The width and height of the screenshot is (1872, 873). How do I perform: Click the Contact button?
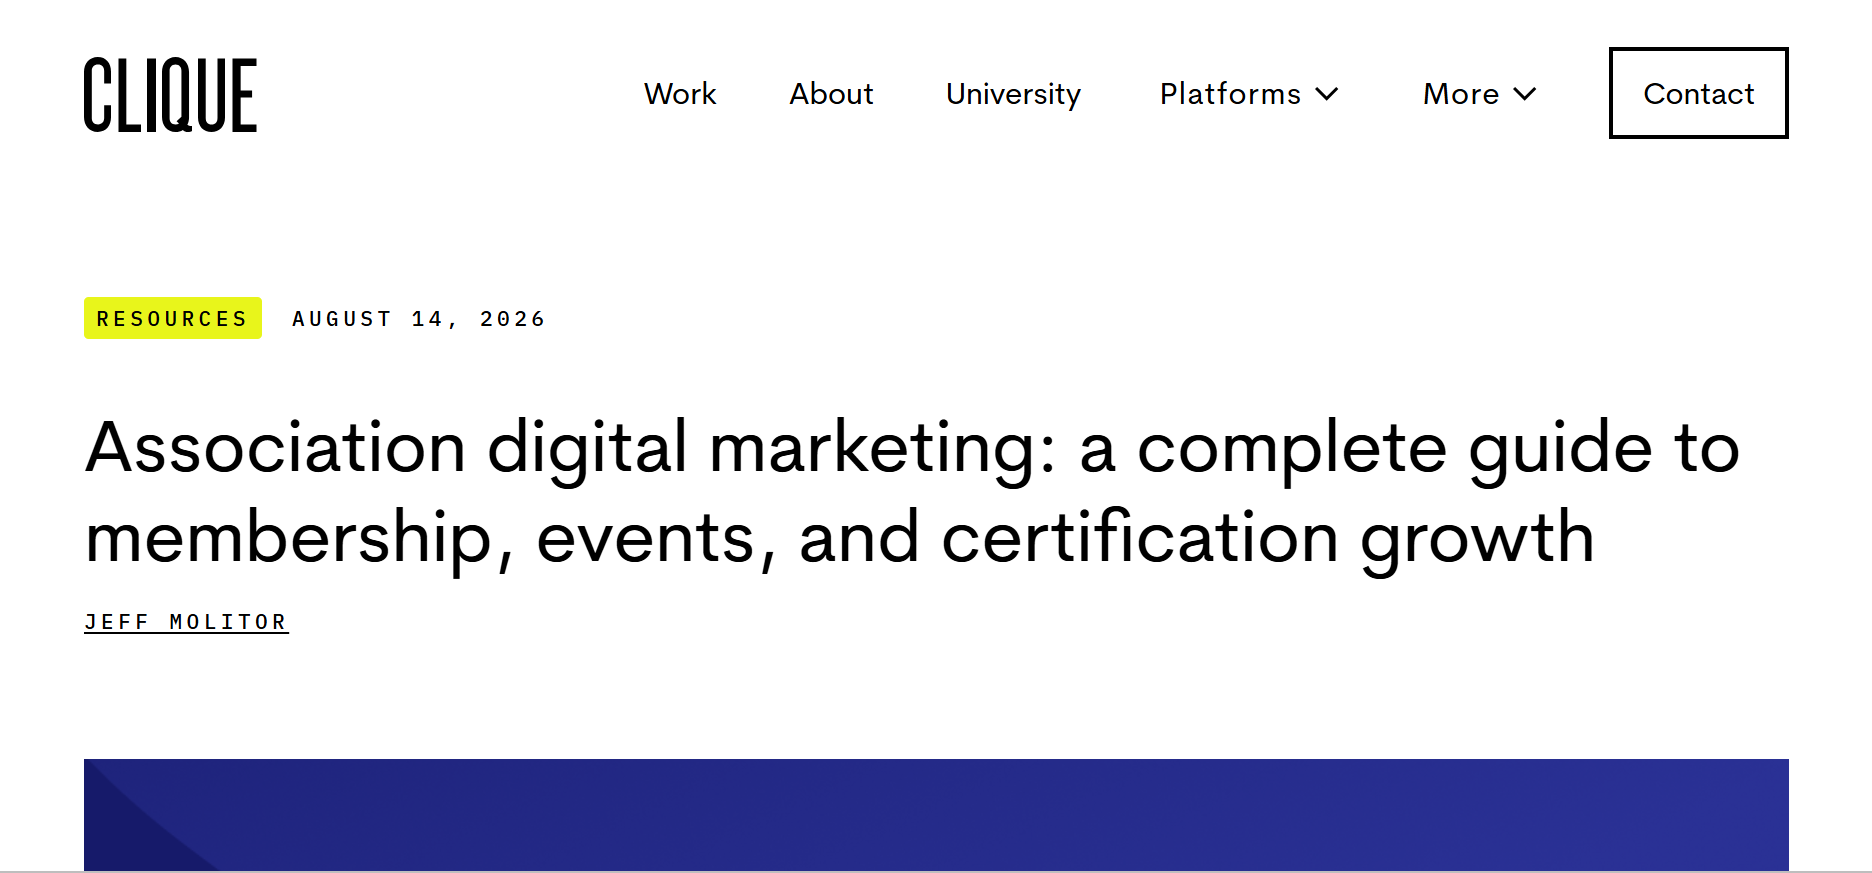[x=1698, y=93]
